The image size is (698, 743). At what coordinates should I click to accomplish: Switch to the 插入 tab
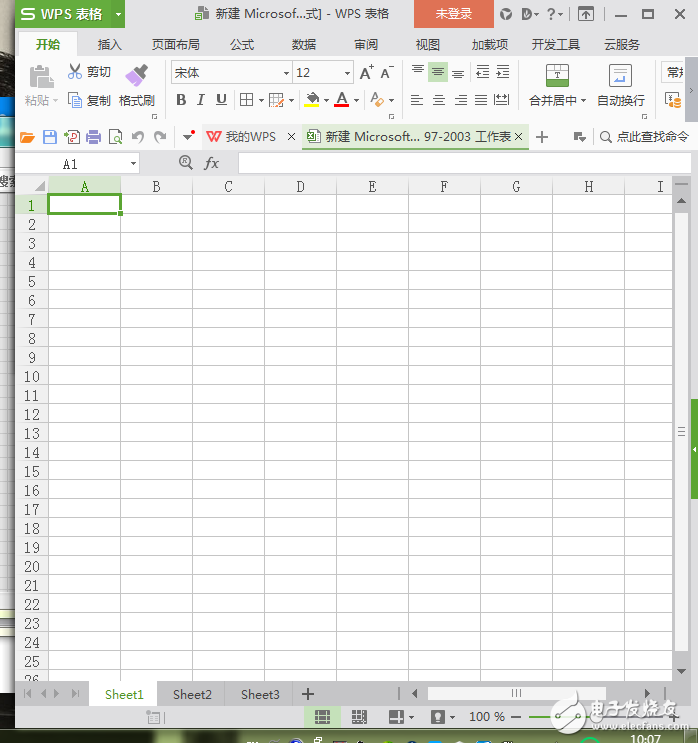109,45
